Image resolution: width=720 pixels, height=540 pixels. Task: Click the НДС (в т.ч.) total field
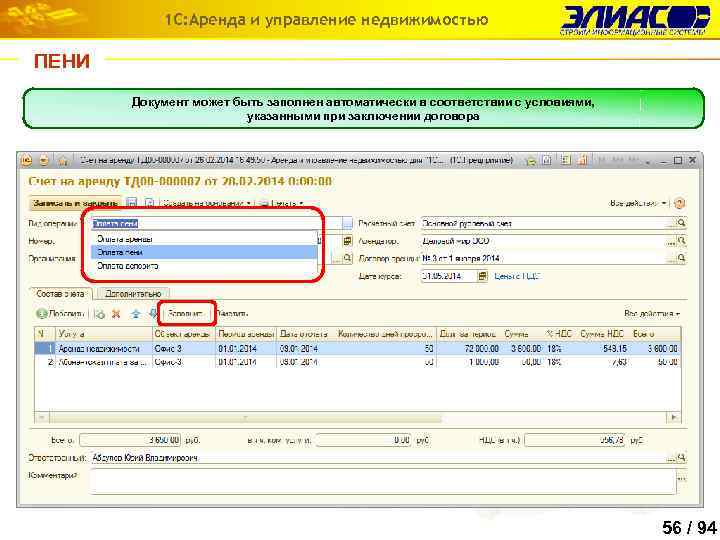tap(575, 440)
